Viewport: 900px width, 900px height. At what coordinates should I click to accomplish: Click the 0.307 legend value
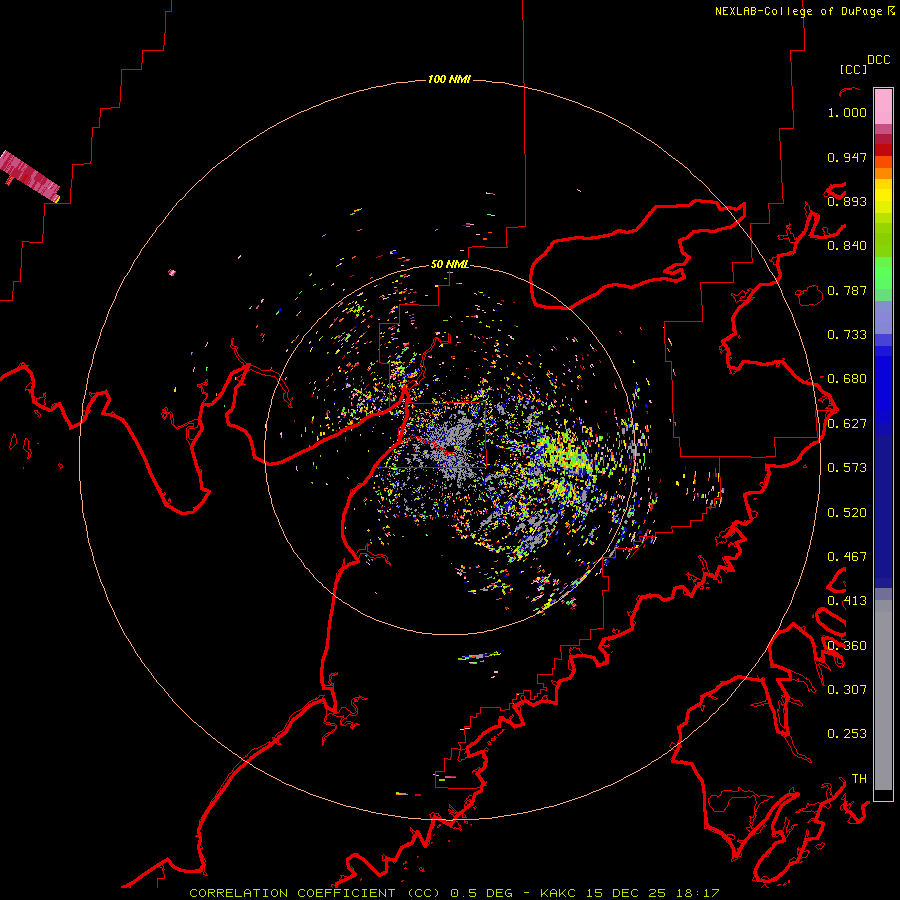pos(847,690)
